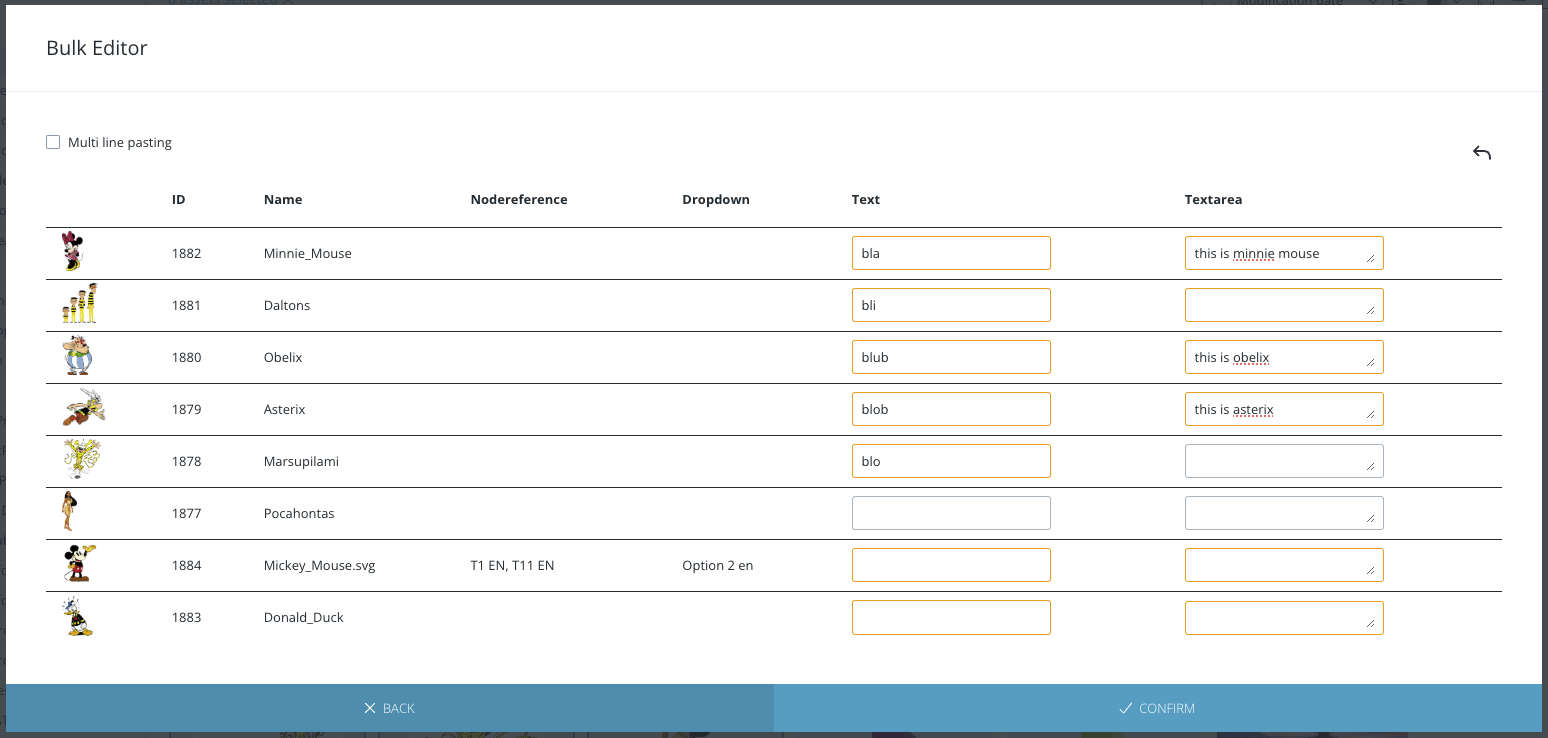Click the name cell 'Mickey_Mouse.svg'
Screen dimensions: 1548x738
[320, 565]
